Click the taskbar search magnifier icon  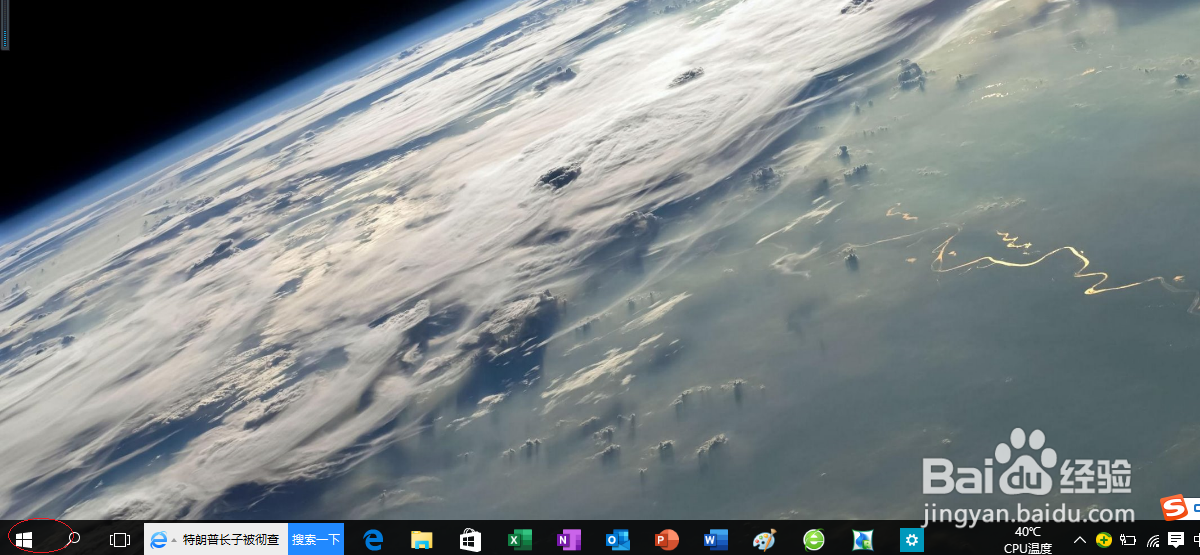click(73, 539)
